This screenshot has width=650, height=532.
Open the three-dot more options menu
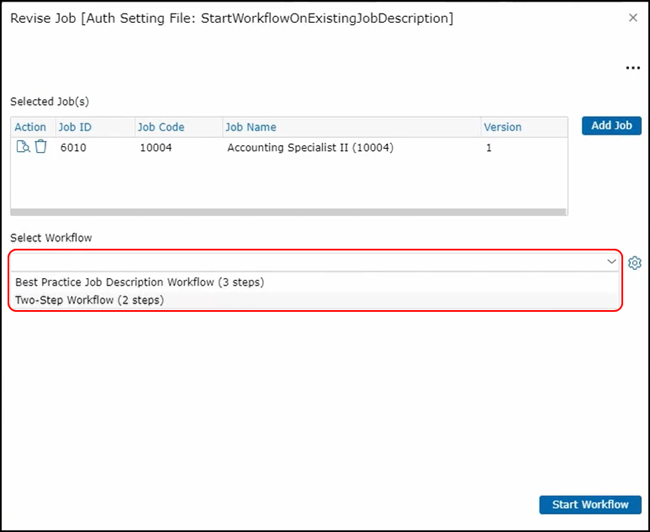(632, 68)
